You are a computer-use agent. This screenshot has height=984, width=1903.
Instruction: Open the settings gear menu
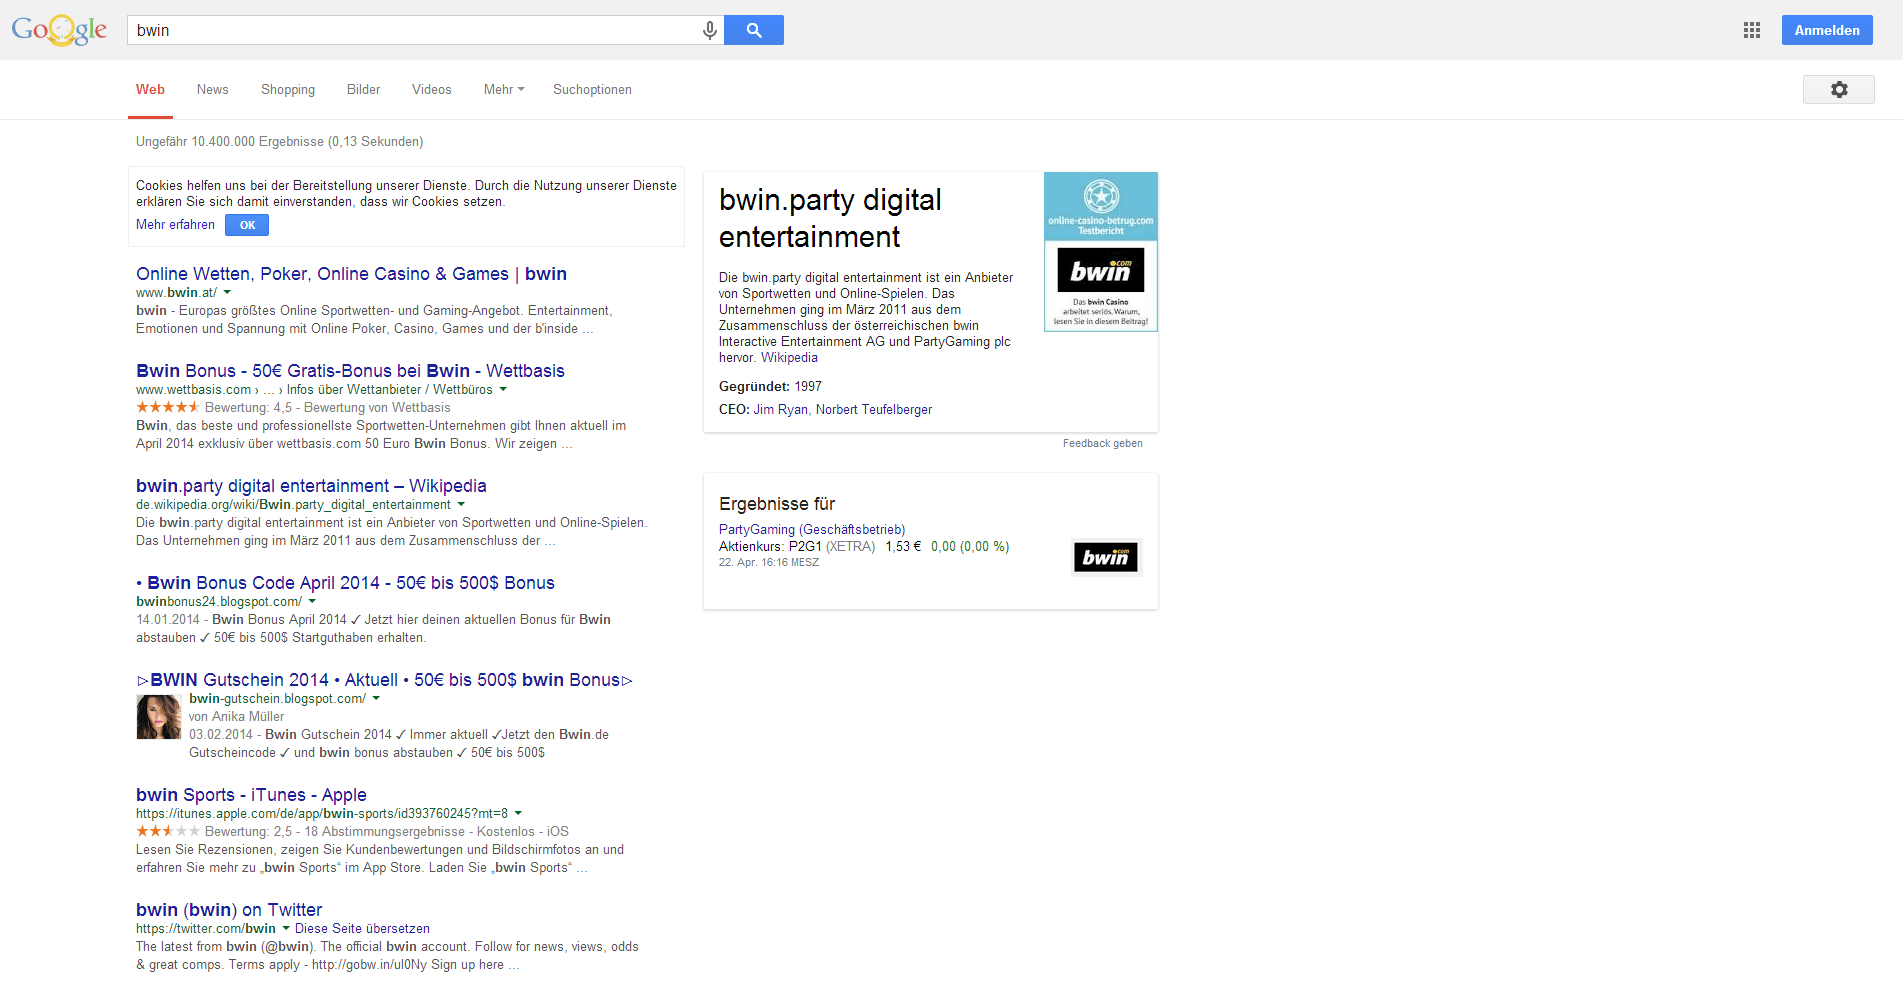pos(1839,89)
